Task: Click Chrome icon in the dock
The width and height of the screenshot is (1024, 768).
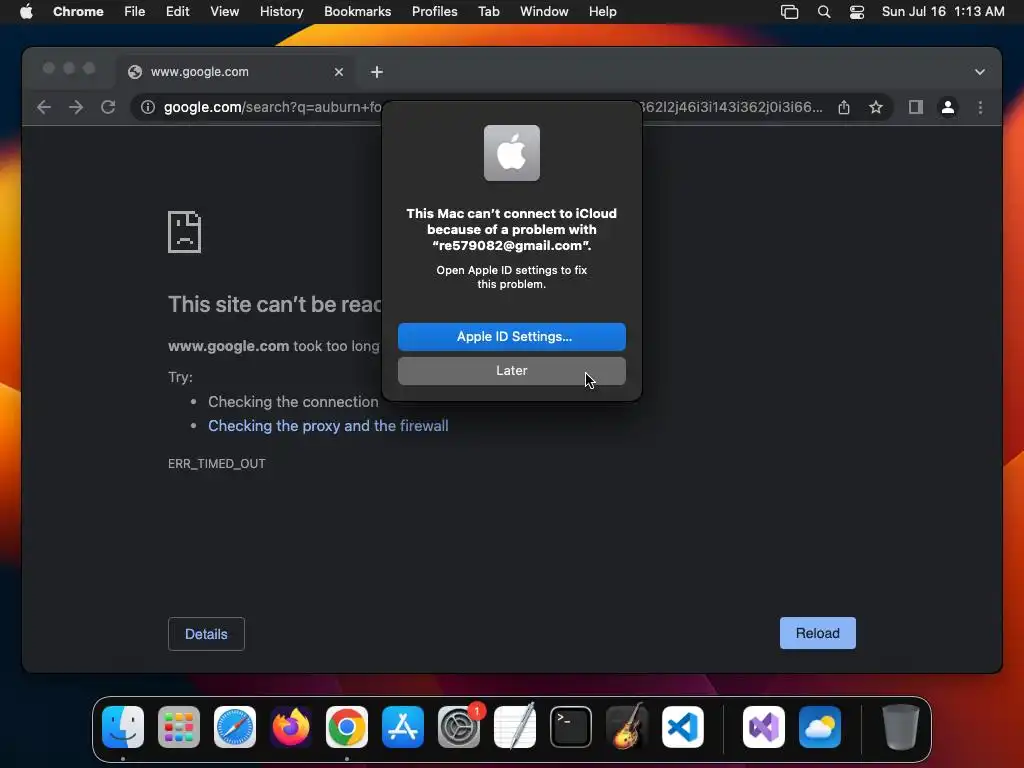Action: 347,727
